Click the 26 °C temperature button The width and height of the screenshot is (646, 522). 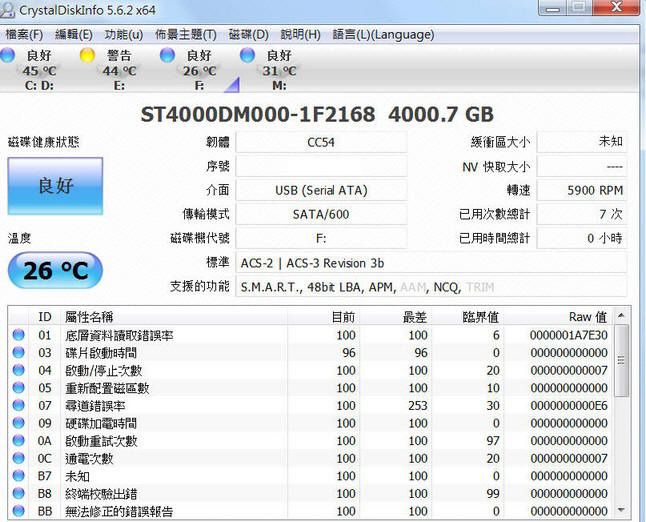(x=55, y=270)
